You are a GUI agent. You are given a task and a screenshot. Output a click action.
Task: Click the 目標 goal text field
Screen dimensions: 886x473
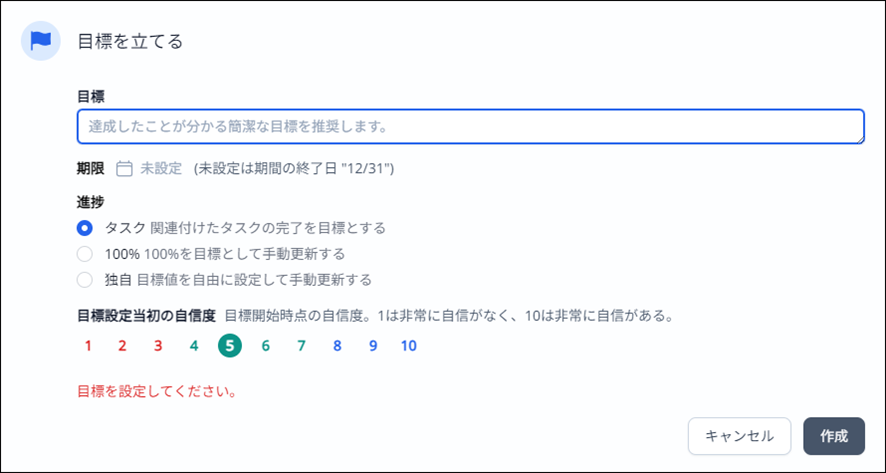(471, 126)
